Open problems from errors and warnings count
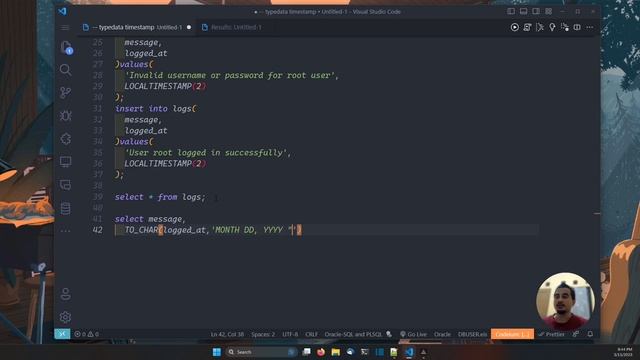The image size is (640, 360). click(87, 334)
